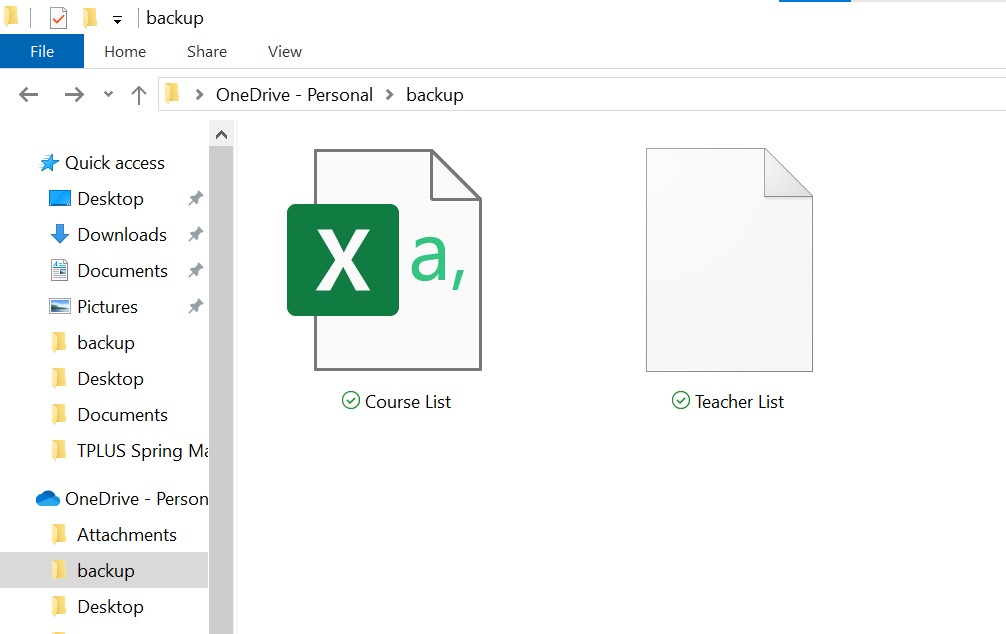The height and width of the screenshot is (634, 1006).
Task: Switch to the Share ribbon tab
Action: coord(206,51)
